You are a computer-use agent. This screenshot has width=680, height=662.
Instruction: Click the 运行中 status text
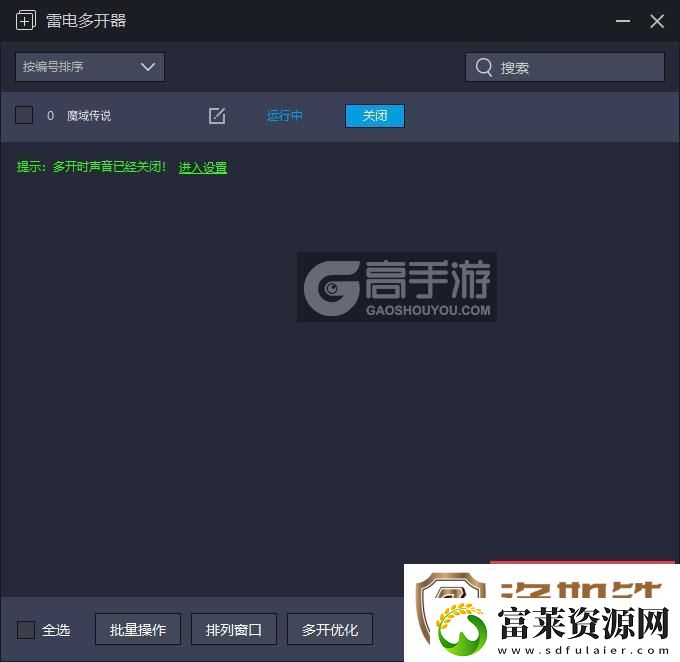pyautogui.click(x=284, y=116)
